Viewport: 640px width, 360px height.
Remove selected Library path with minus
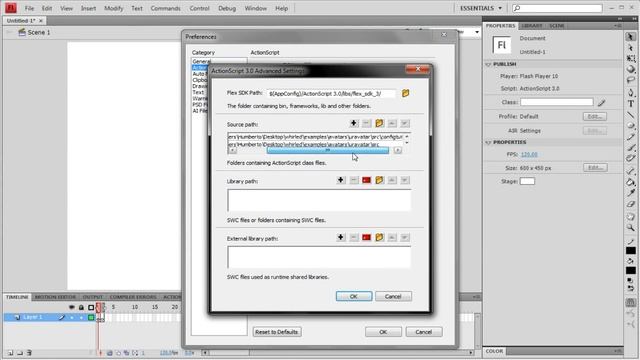pyautogui.click(x=354, y=180)
